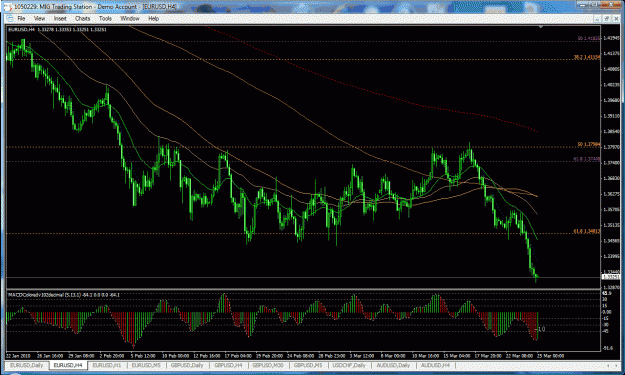Viewport: 625px width, 375px height.
Task: Open the Insert menu
Action: (x=60, y=18)
